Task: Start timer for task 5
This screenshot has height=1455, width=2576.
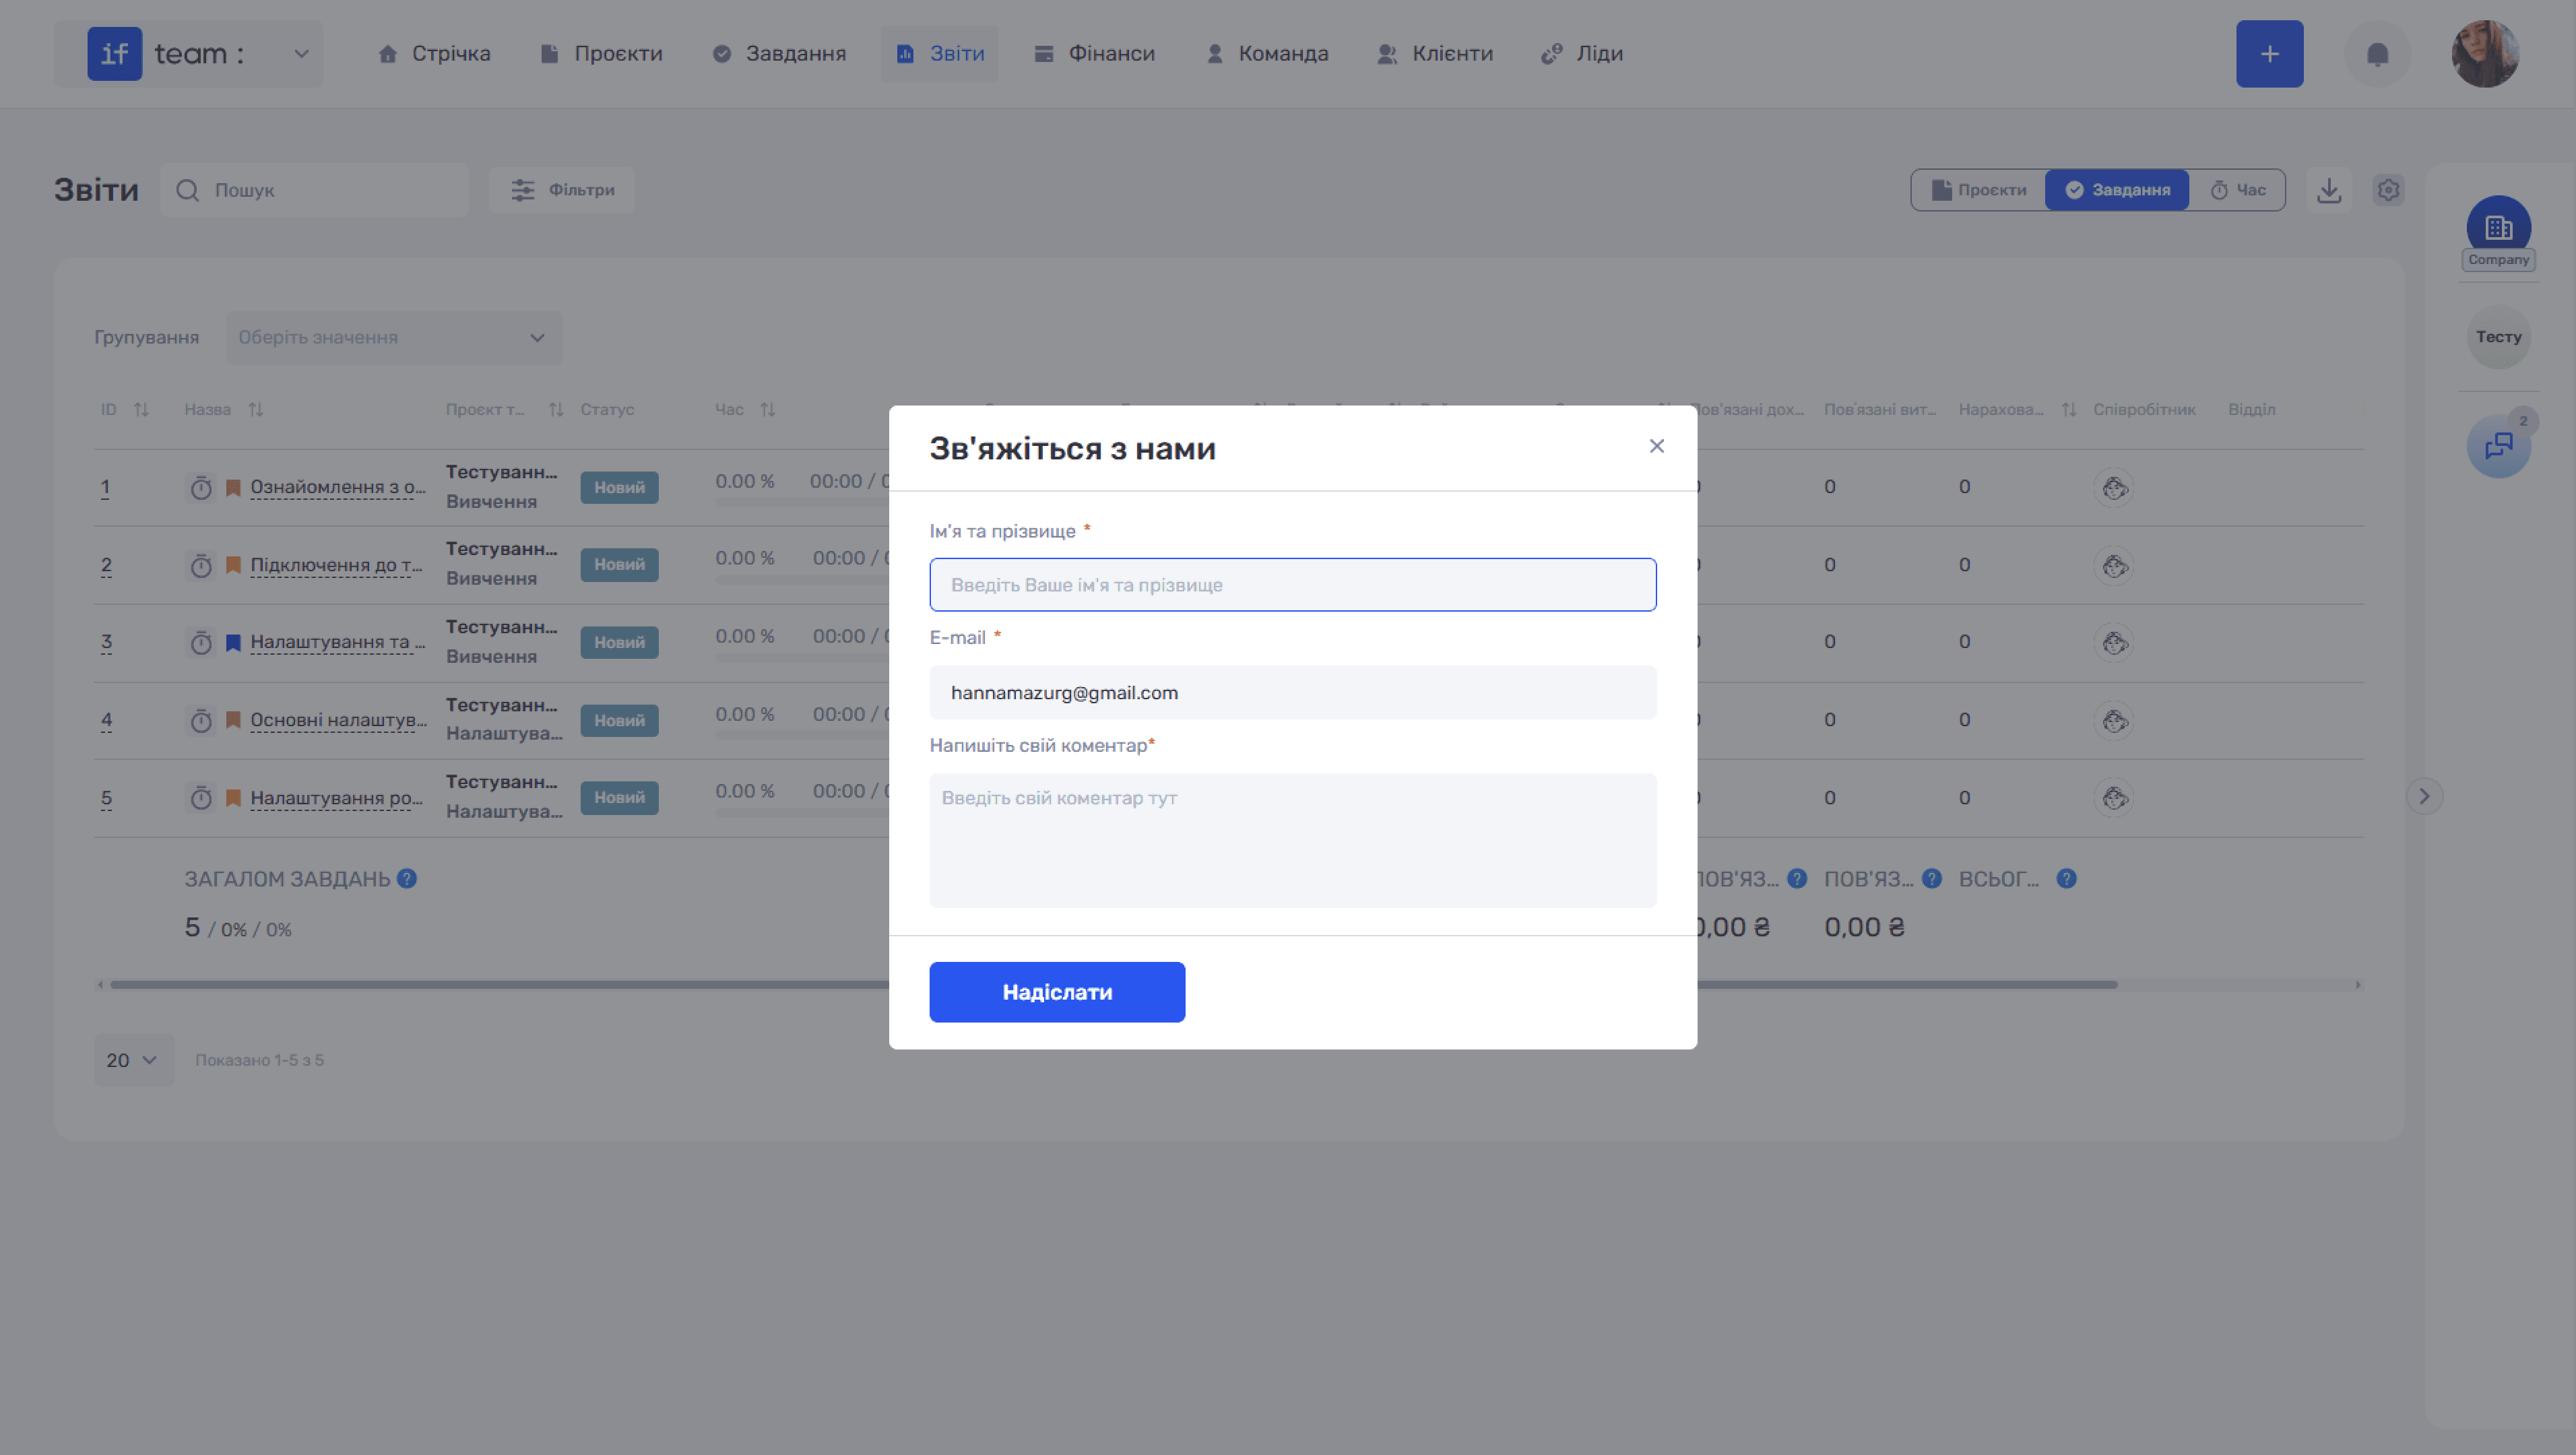Action: point(201,798)
